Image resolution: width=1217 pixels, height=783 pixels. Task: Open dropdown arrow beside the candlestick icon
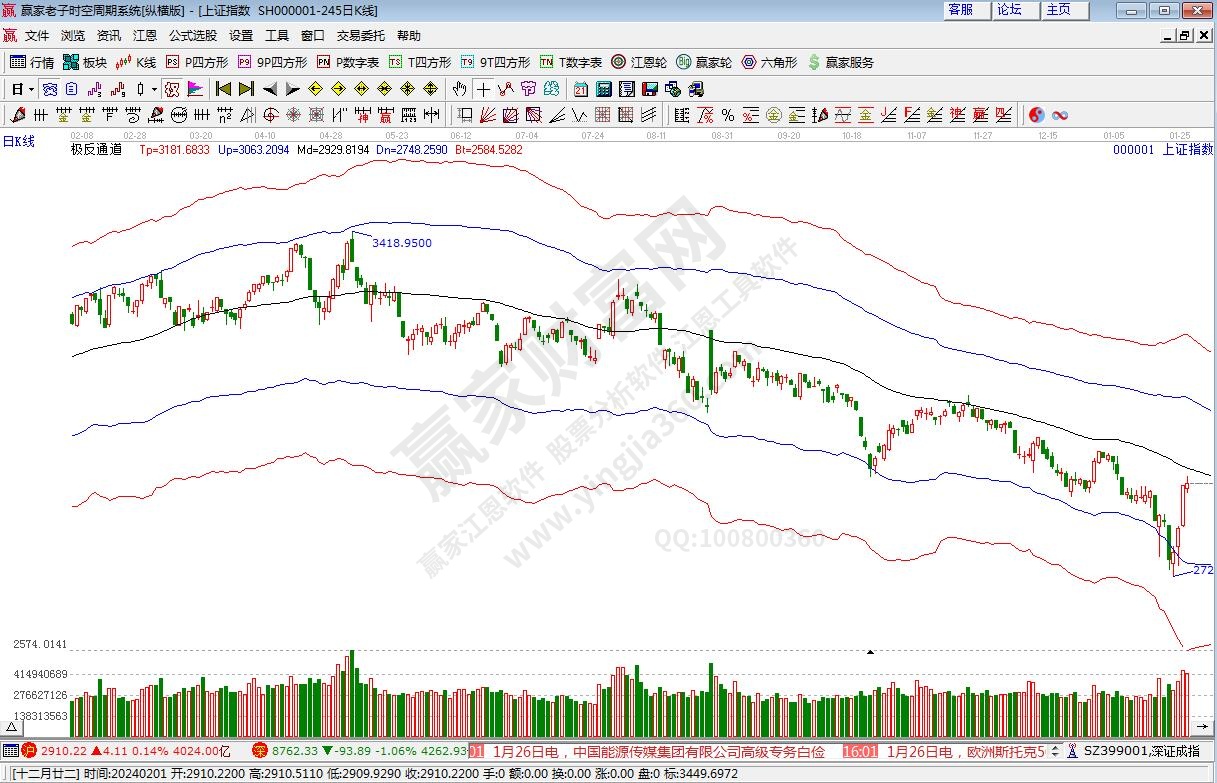(153, 89)
